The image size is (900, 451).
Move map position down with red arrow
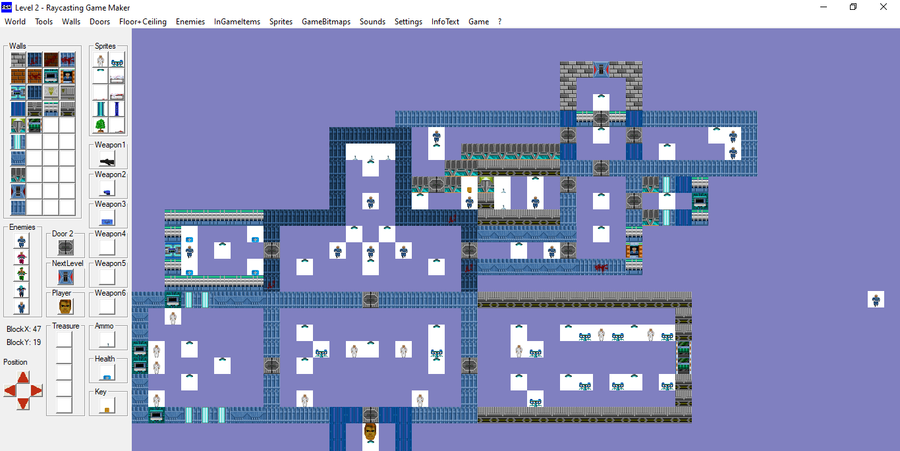[22, 403]
